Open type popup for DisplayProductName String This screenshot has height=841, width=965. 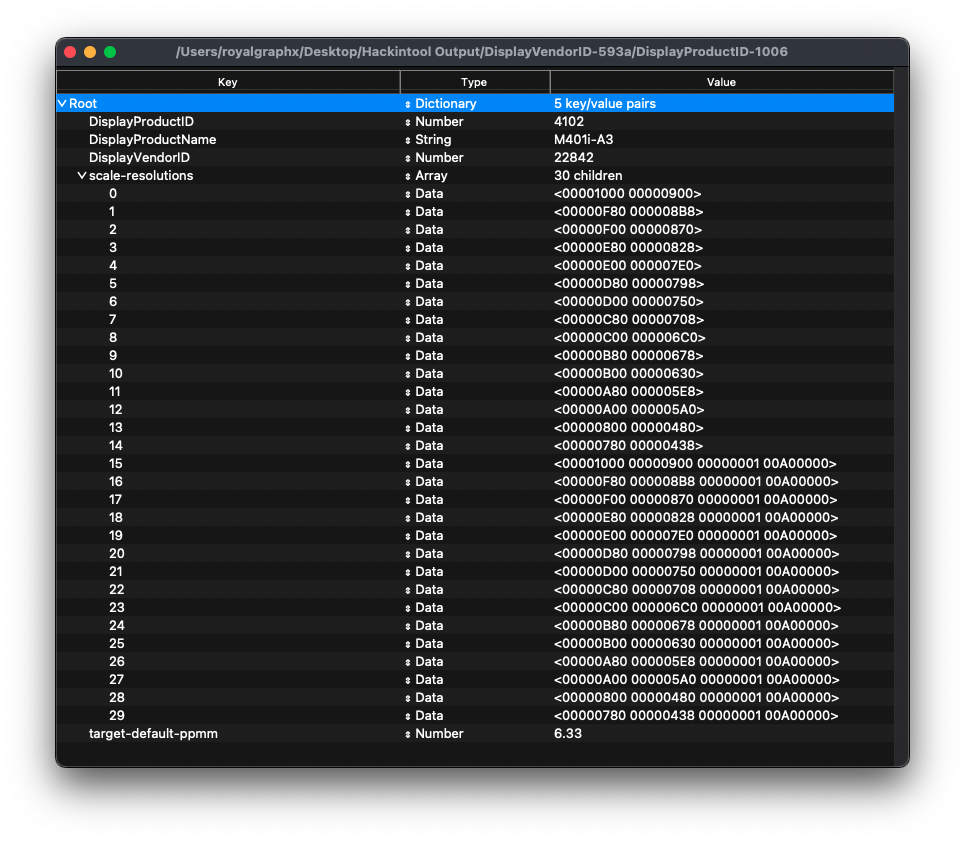click(x=408, y=140)
